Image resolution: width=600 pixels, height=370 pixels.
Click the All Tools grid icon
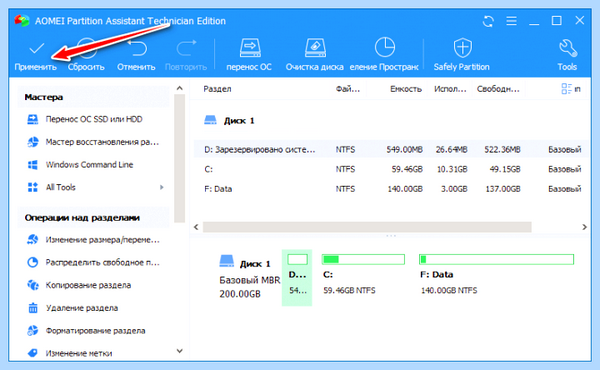(33, 187)
